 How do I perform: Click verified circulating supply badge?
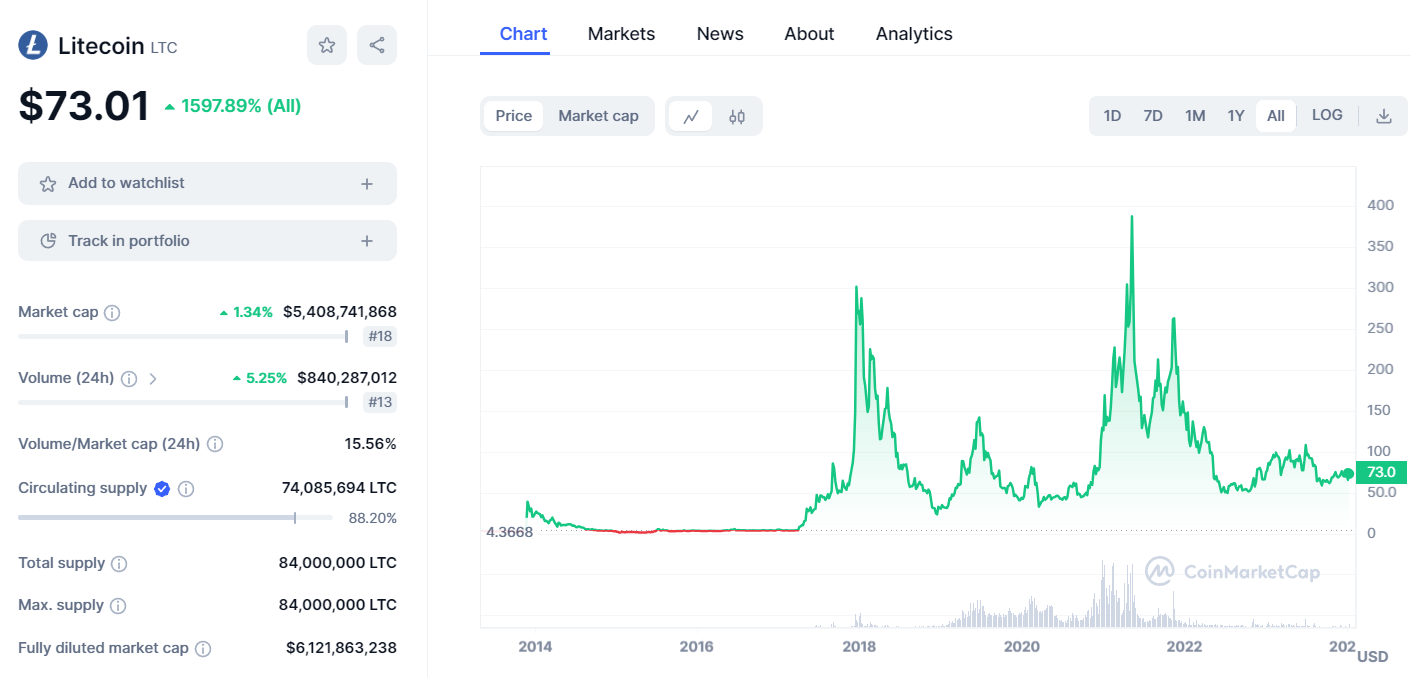162,489
